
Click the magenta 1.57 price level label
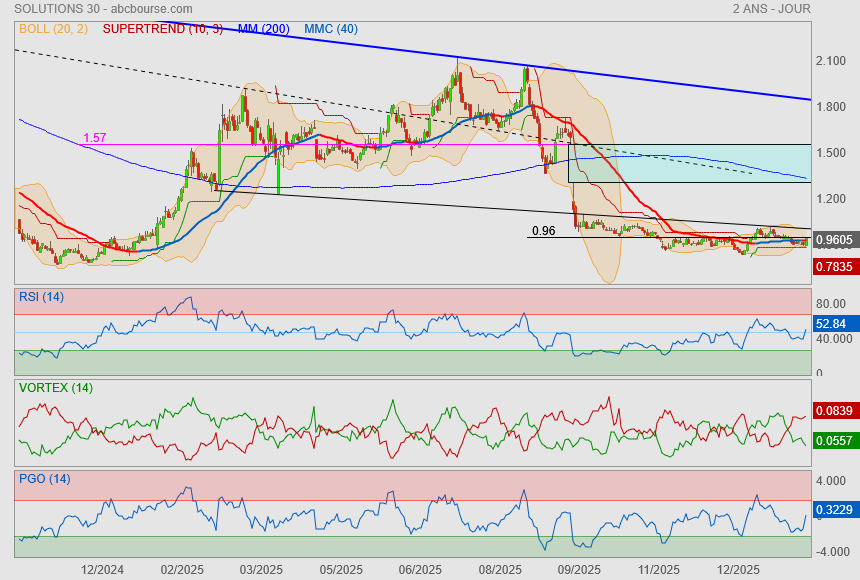[x=95, y=137]
